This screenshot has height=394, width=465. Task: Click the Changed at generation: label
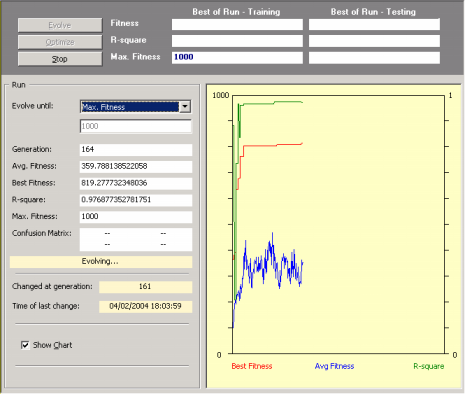click(x=52, y=287)
